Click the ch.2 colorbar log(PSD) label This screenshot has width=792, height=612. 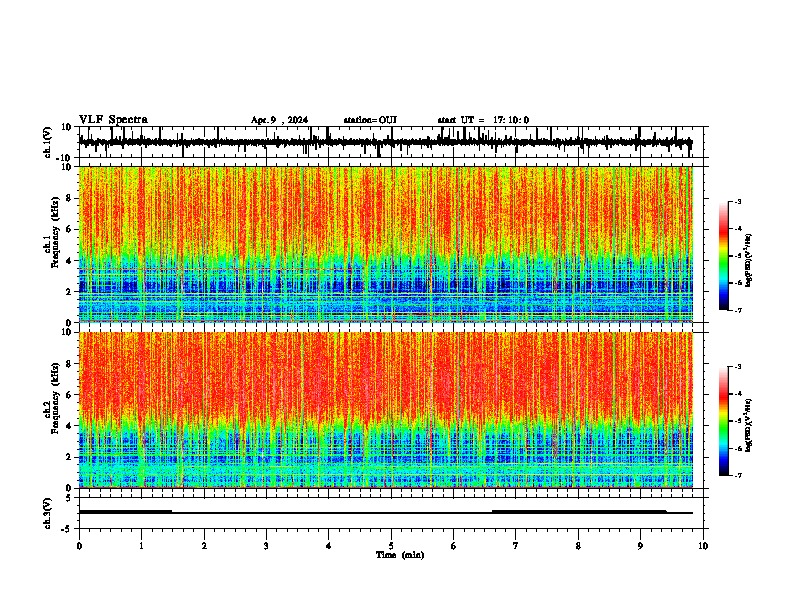[749, 425]
